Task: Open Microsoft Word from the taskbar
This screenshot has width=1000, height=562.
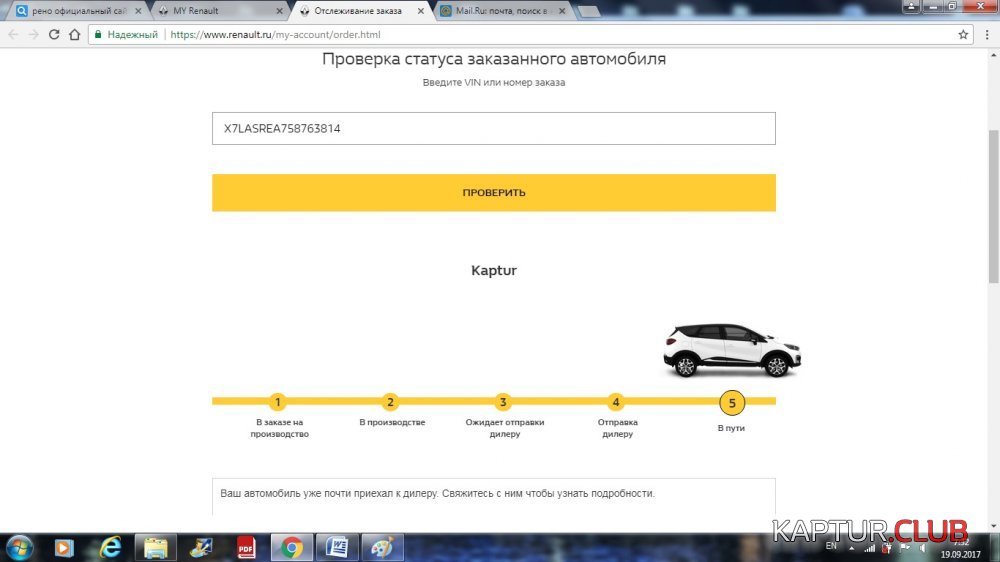Action: coord(337,547)
